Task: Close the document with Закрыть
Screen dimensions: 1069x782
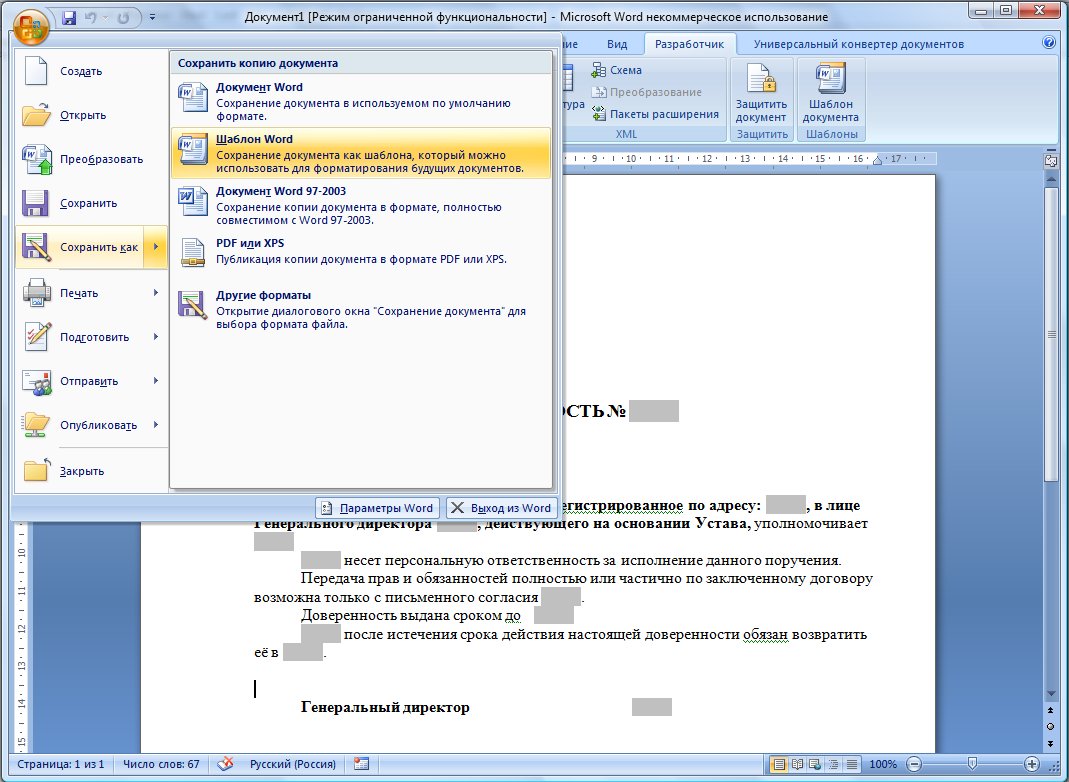Action: tap(91, 471)
